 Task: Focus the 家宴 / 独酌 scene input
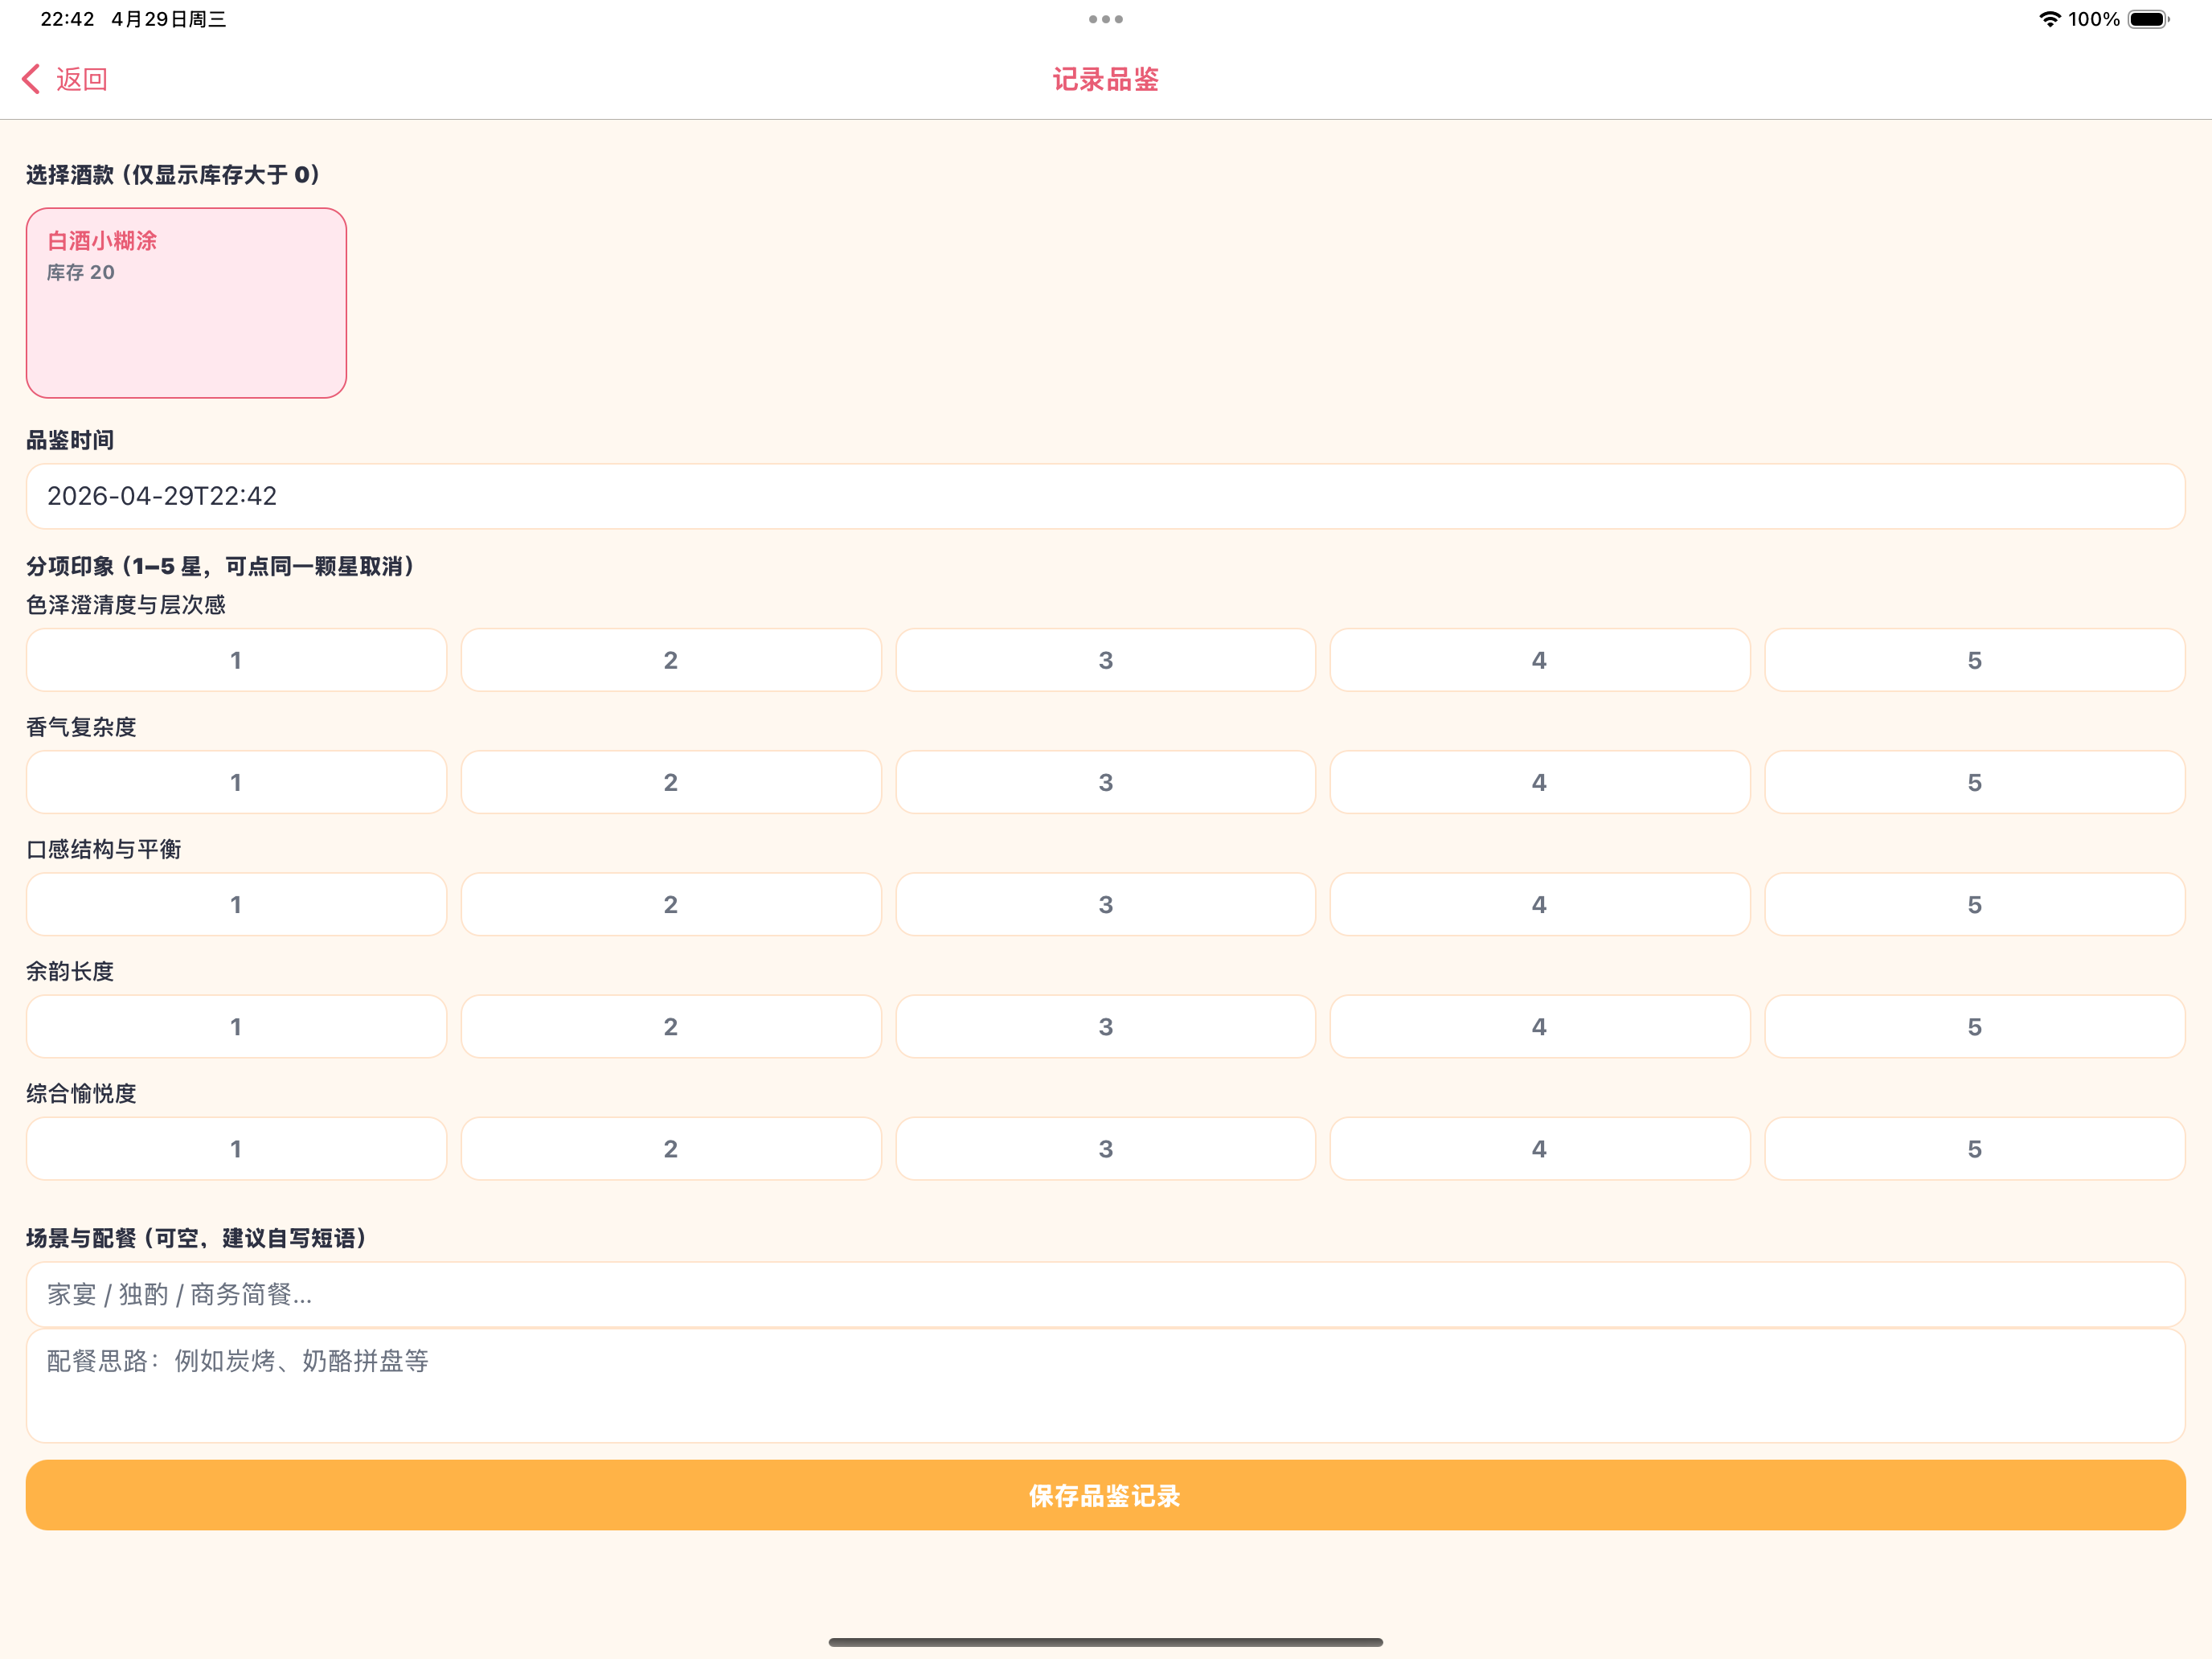[x=1105, y=1294]
